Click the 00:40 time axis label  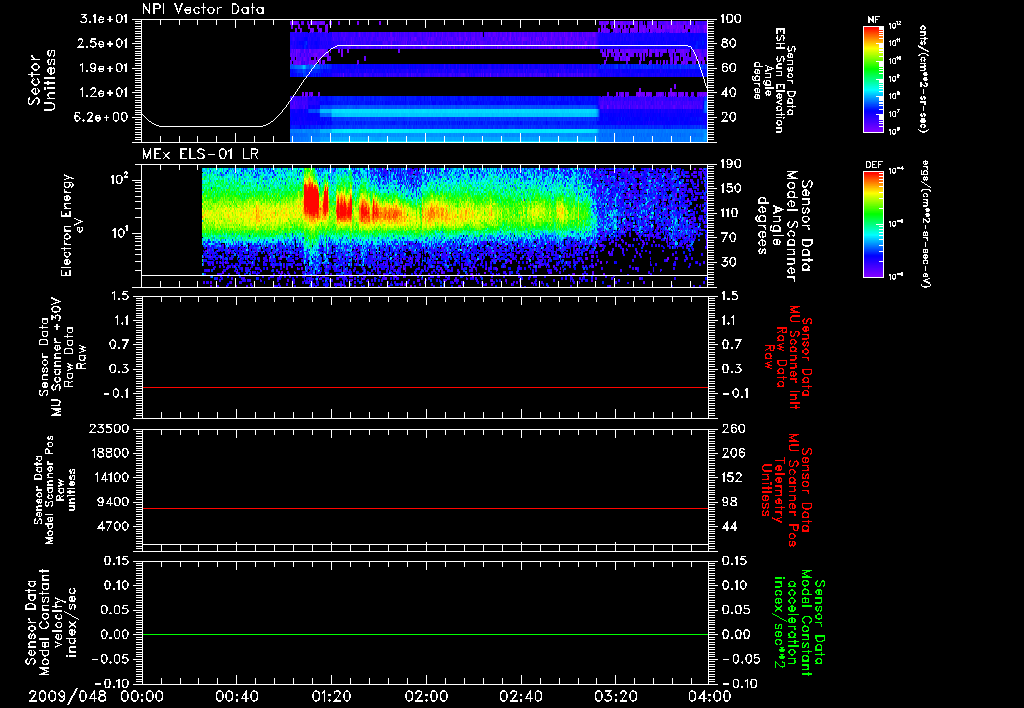[x=236, y=696]
